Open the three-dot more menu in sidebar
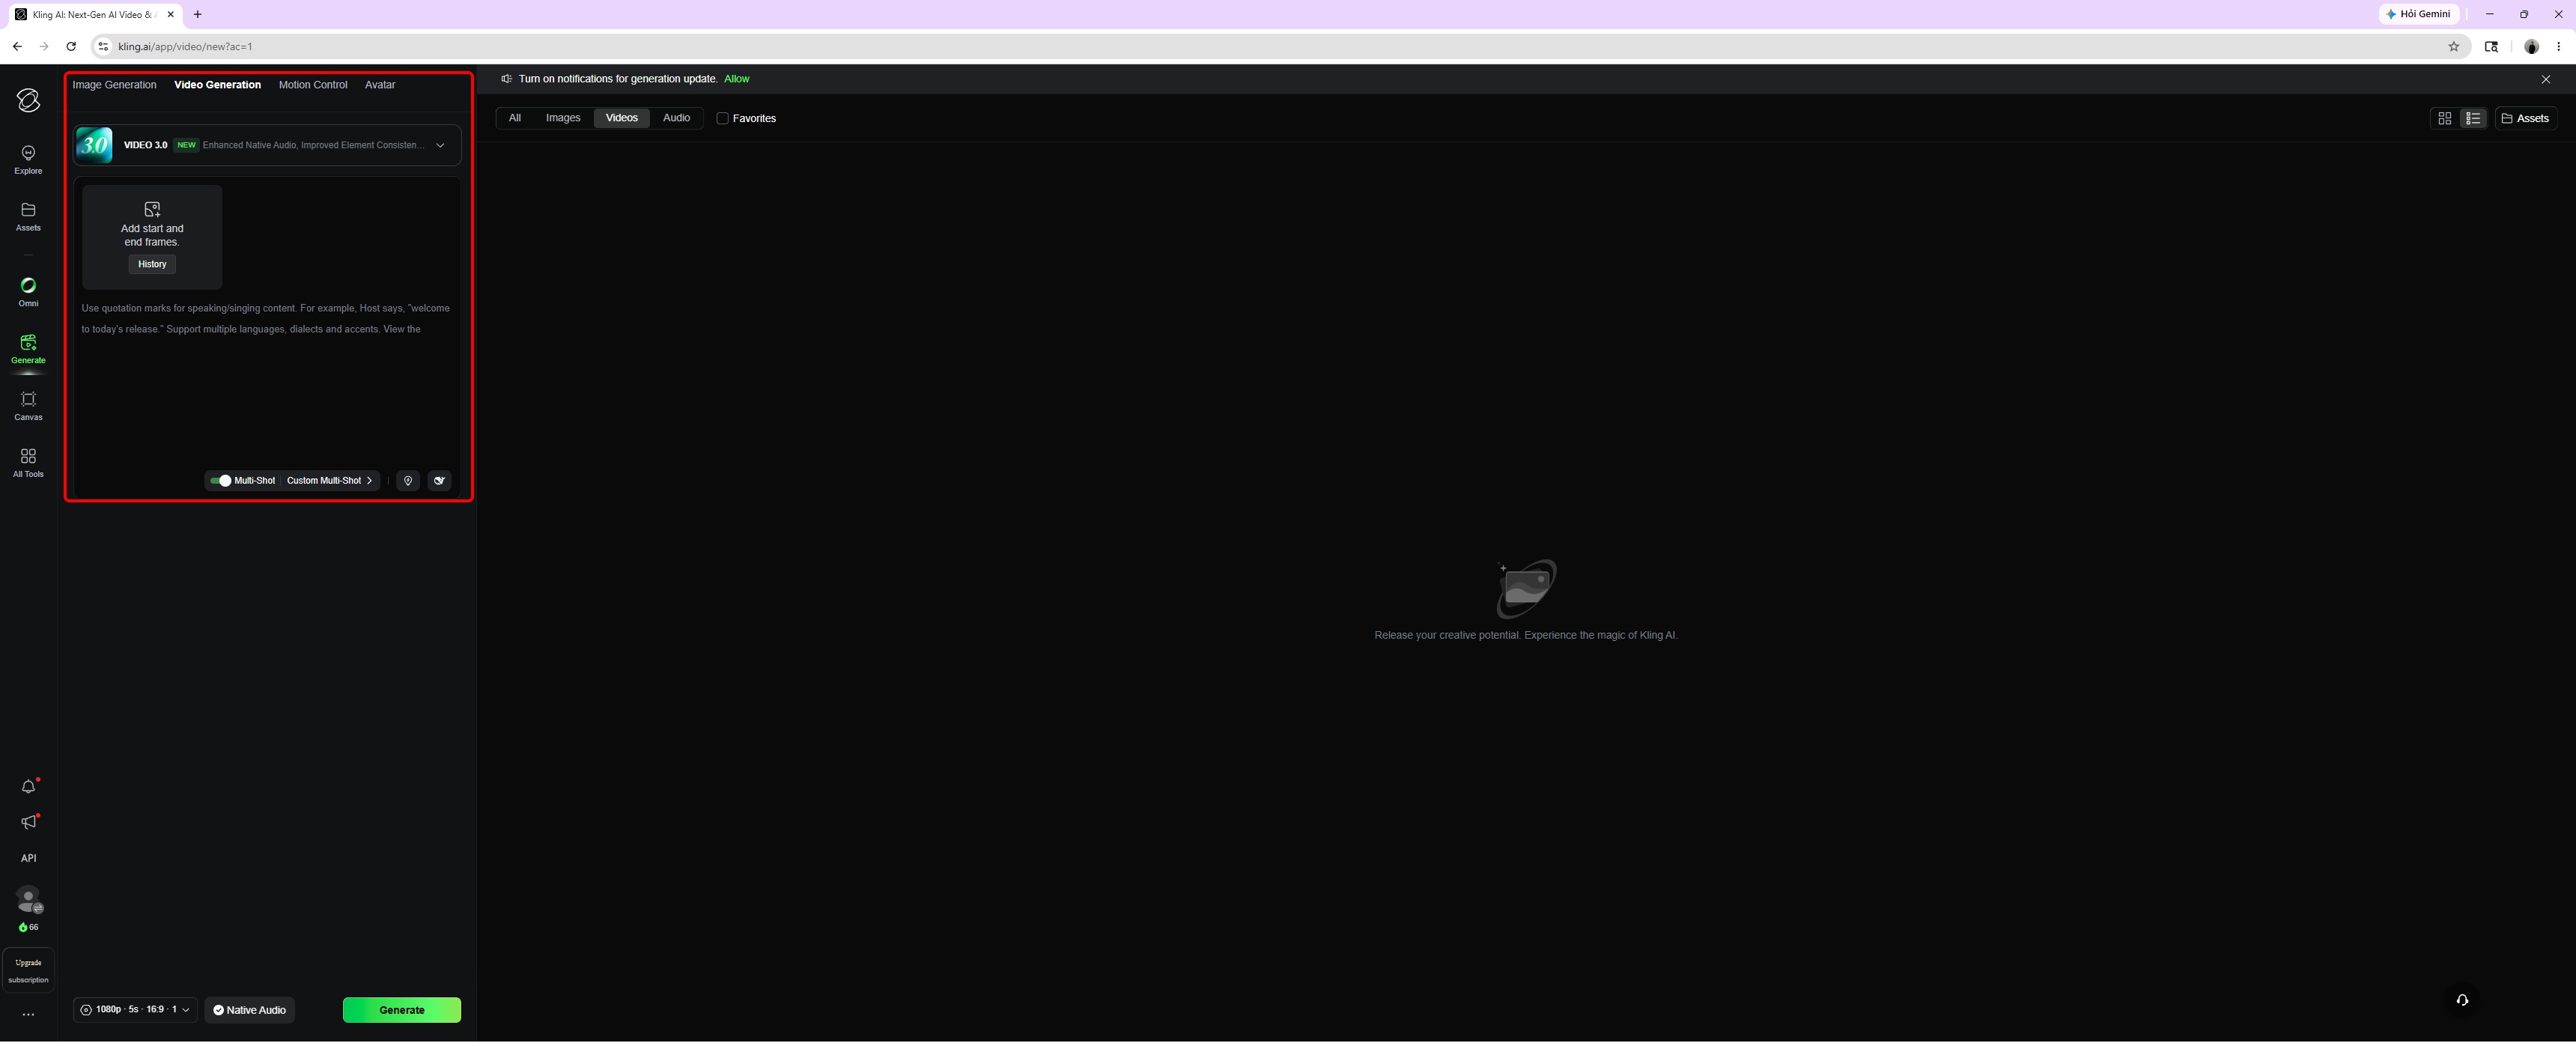This screenshot has width=2576, height=1046. pos(28,1014)
